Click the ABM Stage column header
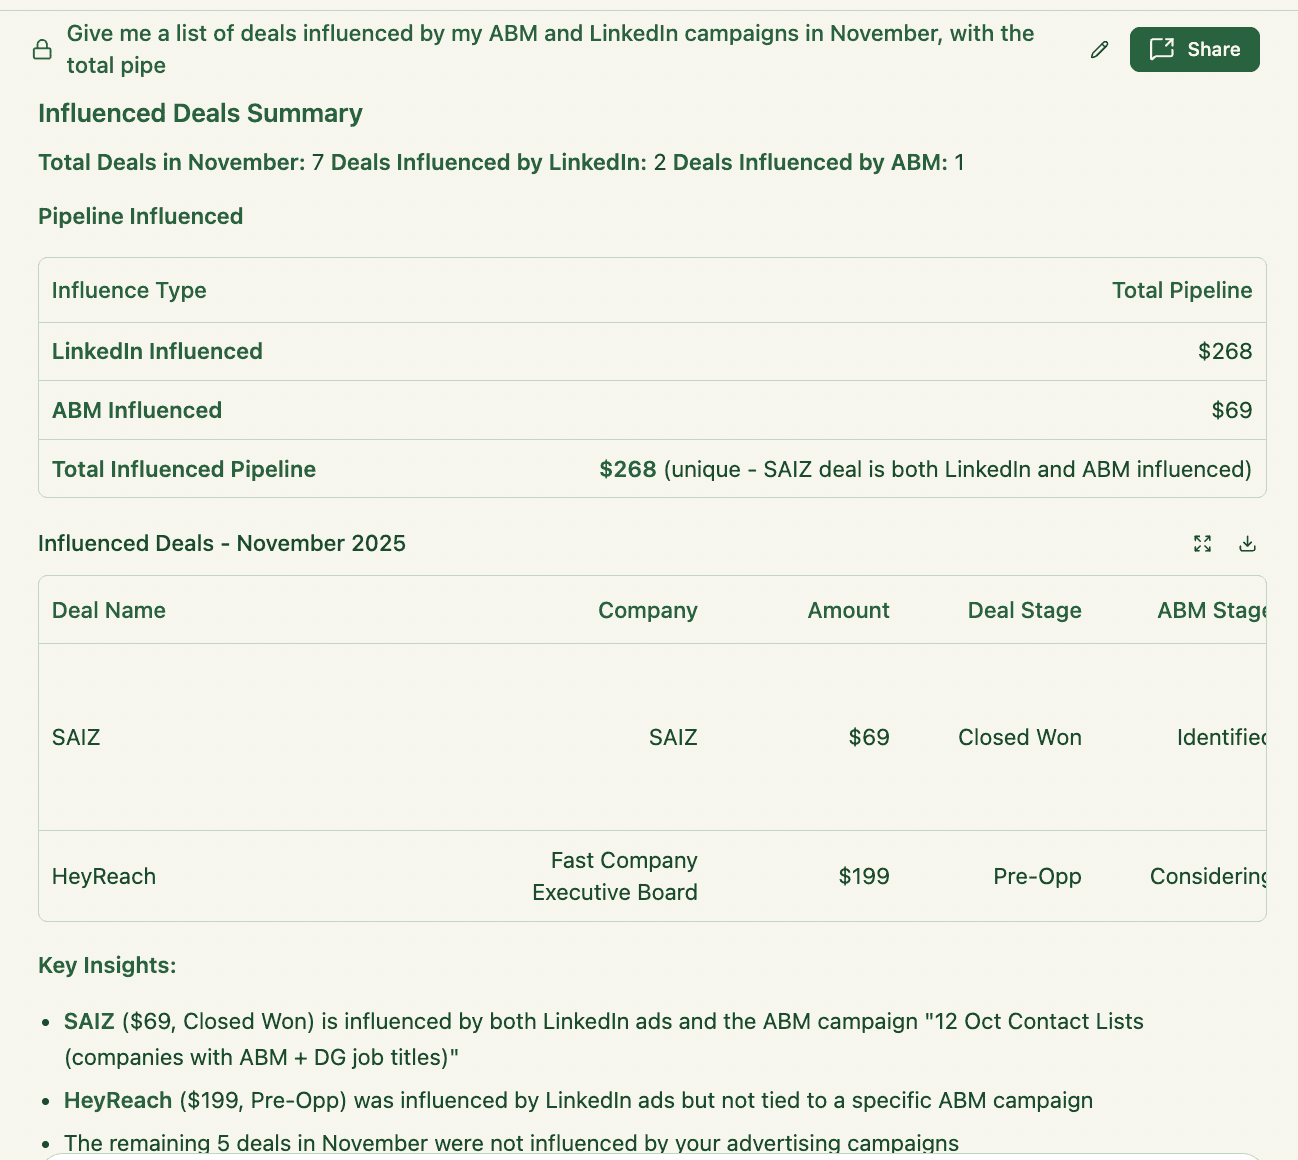The width and height of the screenshot is (1298, 1160). [1212, 610]
